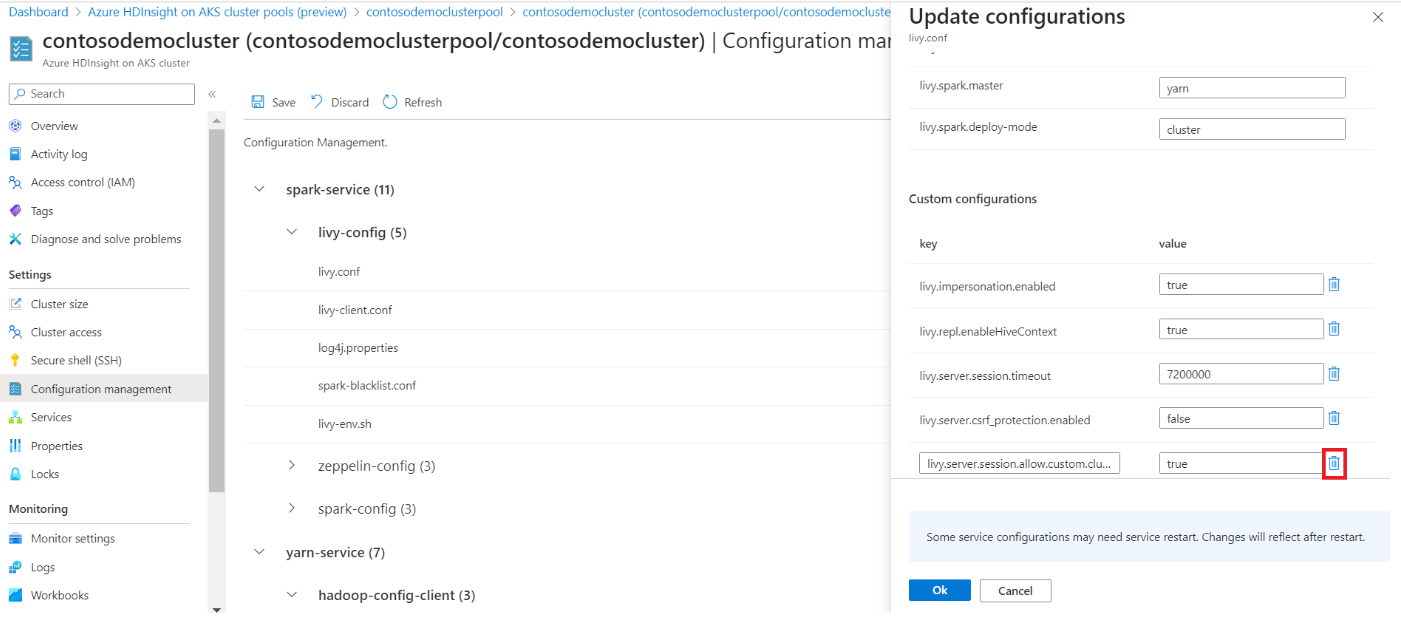Collapse the left navigation menu
Image resolution: width=1401 pixels, height=621 pixels.
(212, 94)
